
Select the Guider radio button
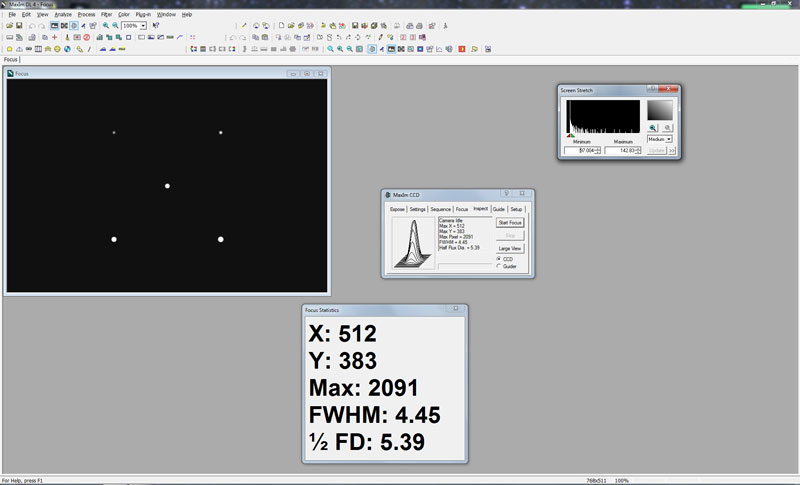[499, 267]
